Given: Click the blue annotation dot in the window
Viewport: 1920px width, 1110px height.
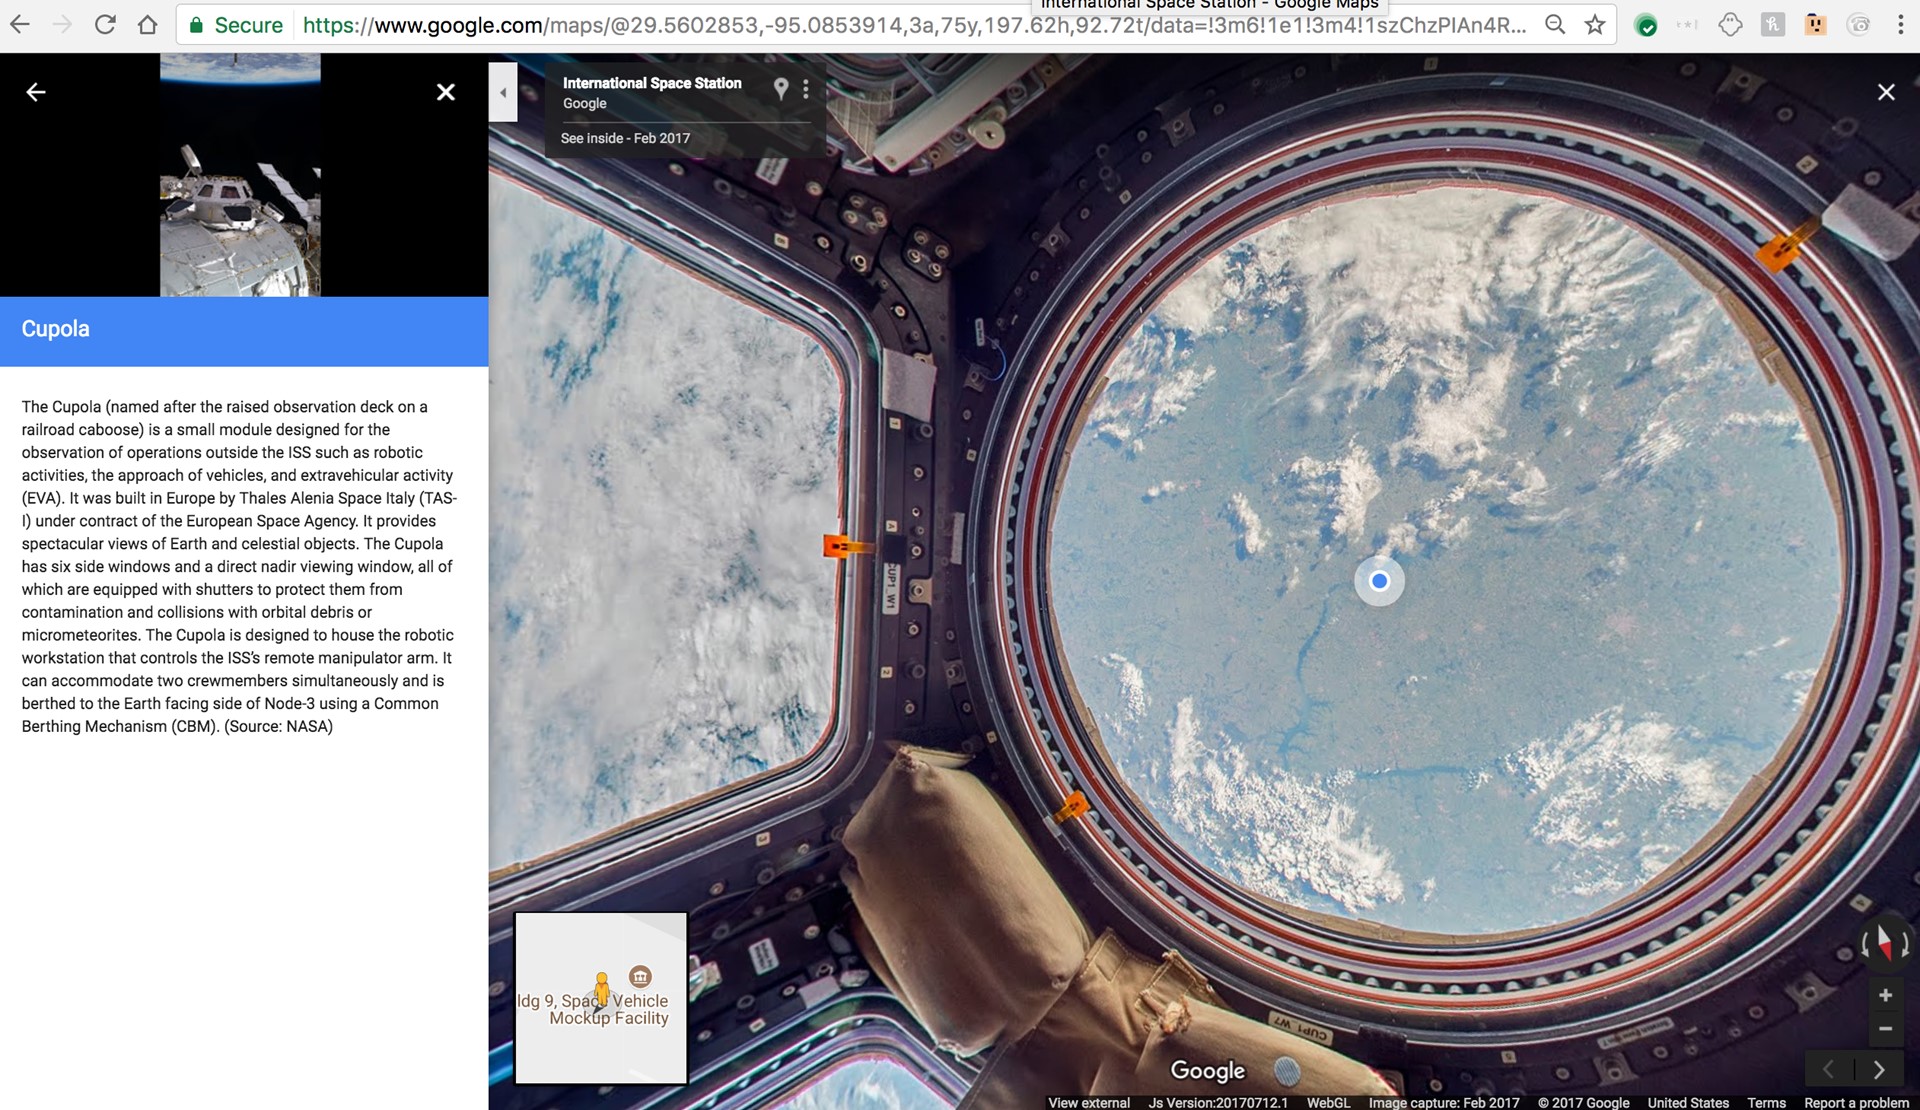Looking at the screenshot, I should click(x=1379, y=581).
